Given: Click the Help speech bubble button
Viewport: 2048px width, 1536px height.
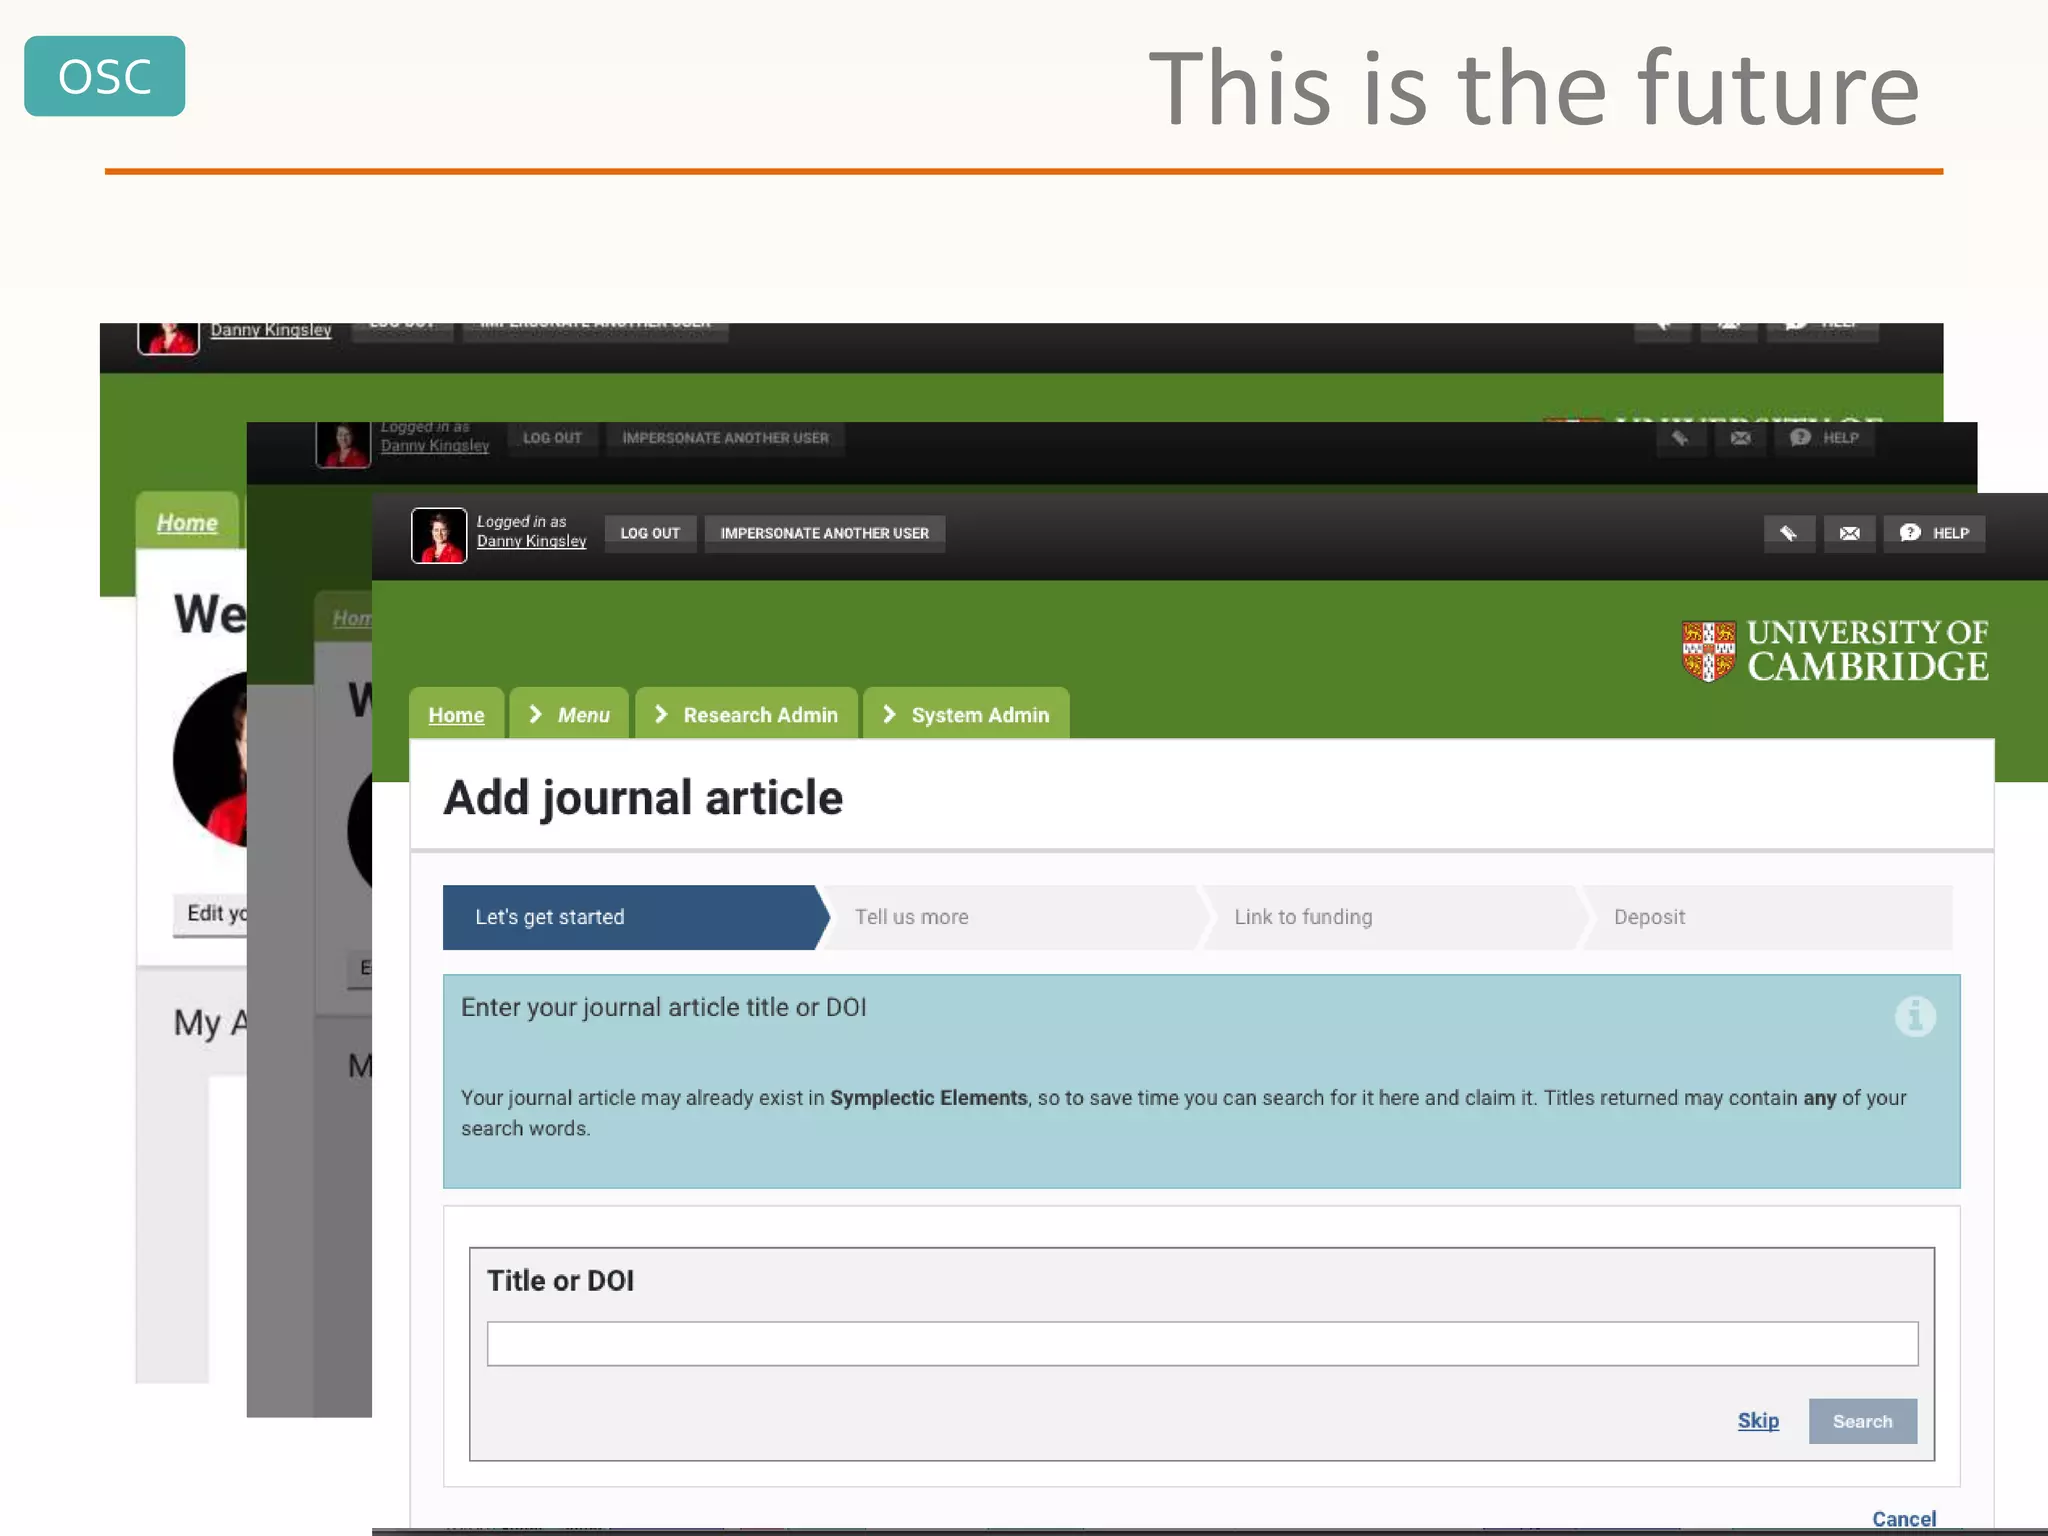Looking at the screenshot, I should [1934, 533].
